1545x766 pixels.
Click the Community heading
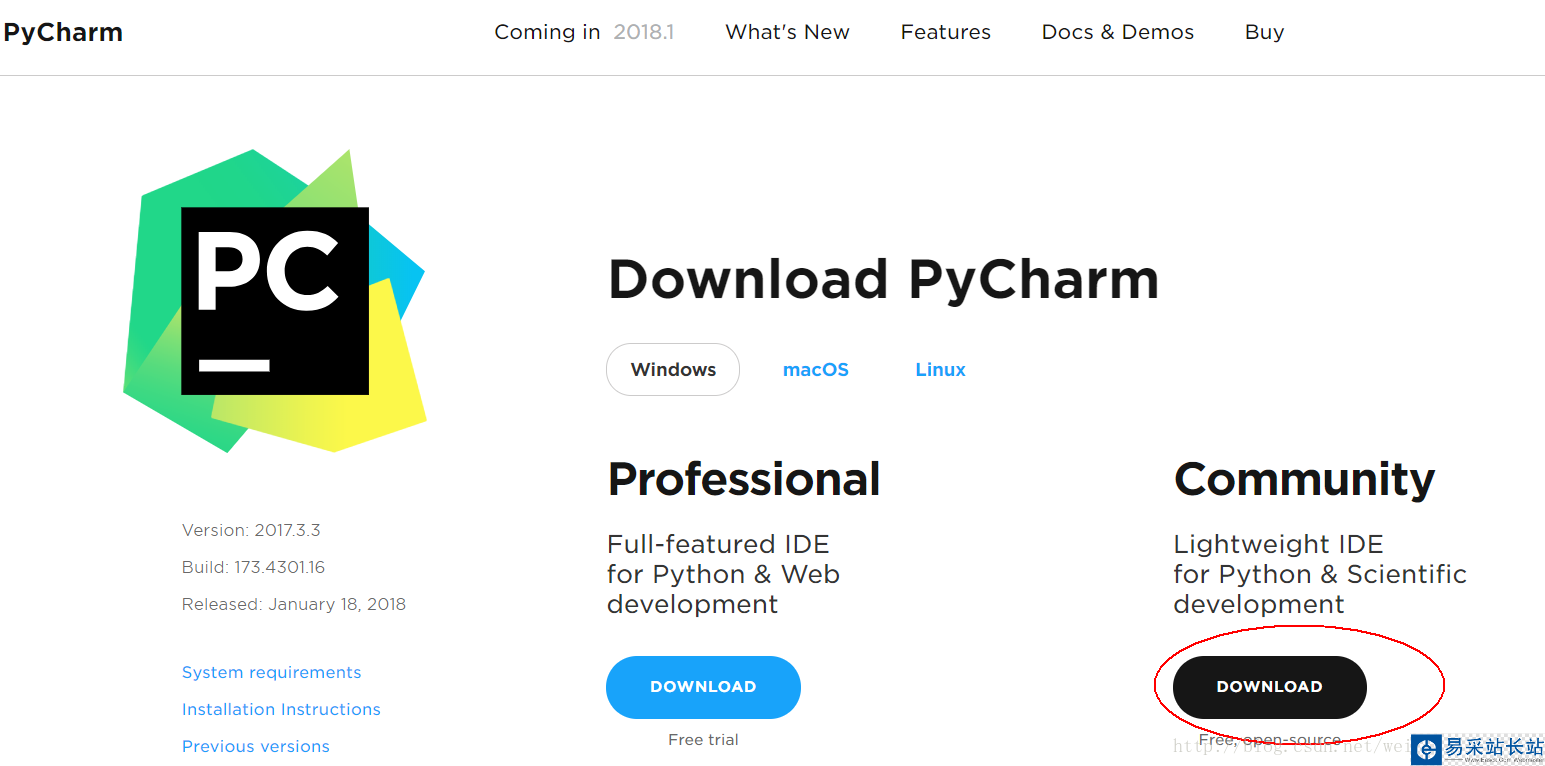1304,479
